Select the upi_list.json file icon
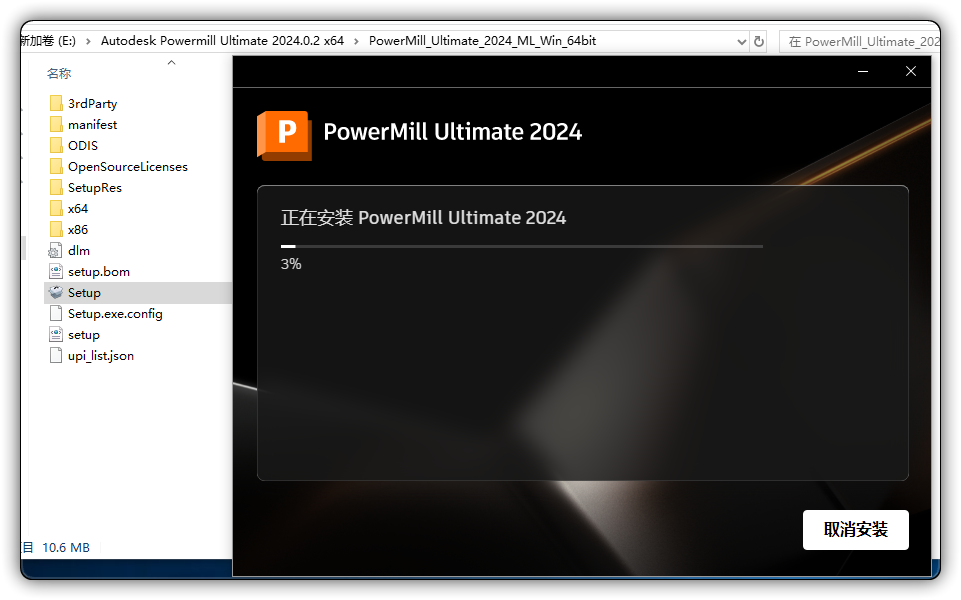Image resolution: width=961 pixels, height=600 pixels. pos(56,355)
